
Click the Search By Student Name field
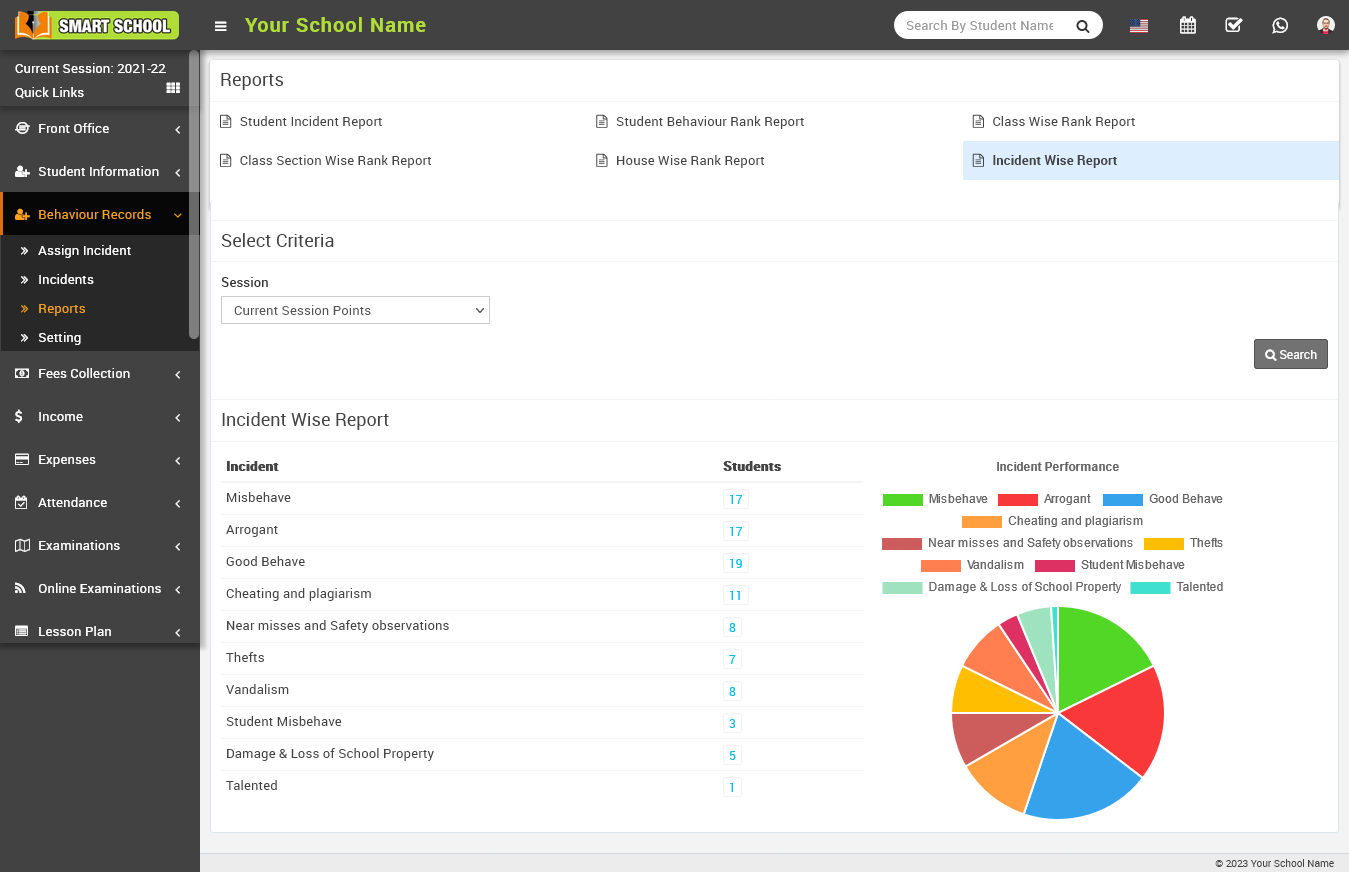pyautogui.click(x=980, y=25)
